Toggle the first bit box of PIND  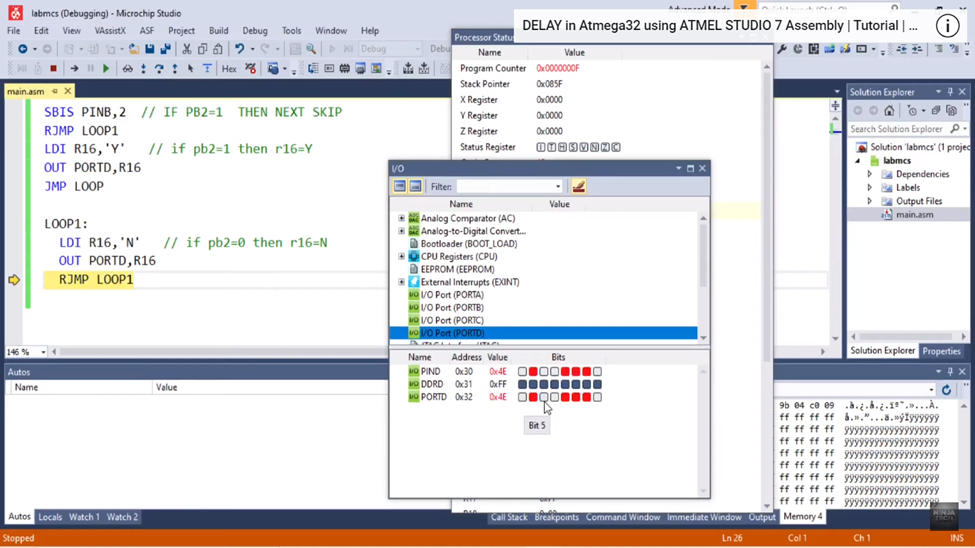click(x=522, y=372)
